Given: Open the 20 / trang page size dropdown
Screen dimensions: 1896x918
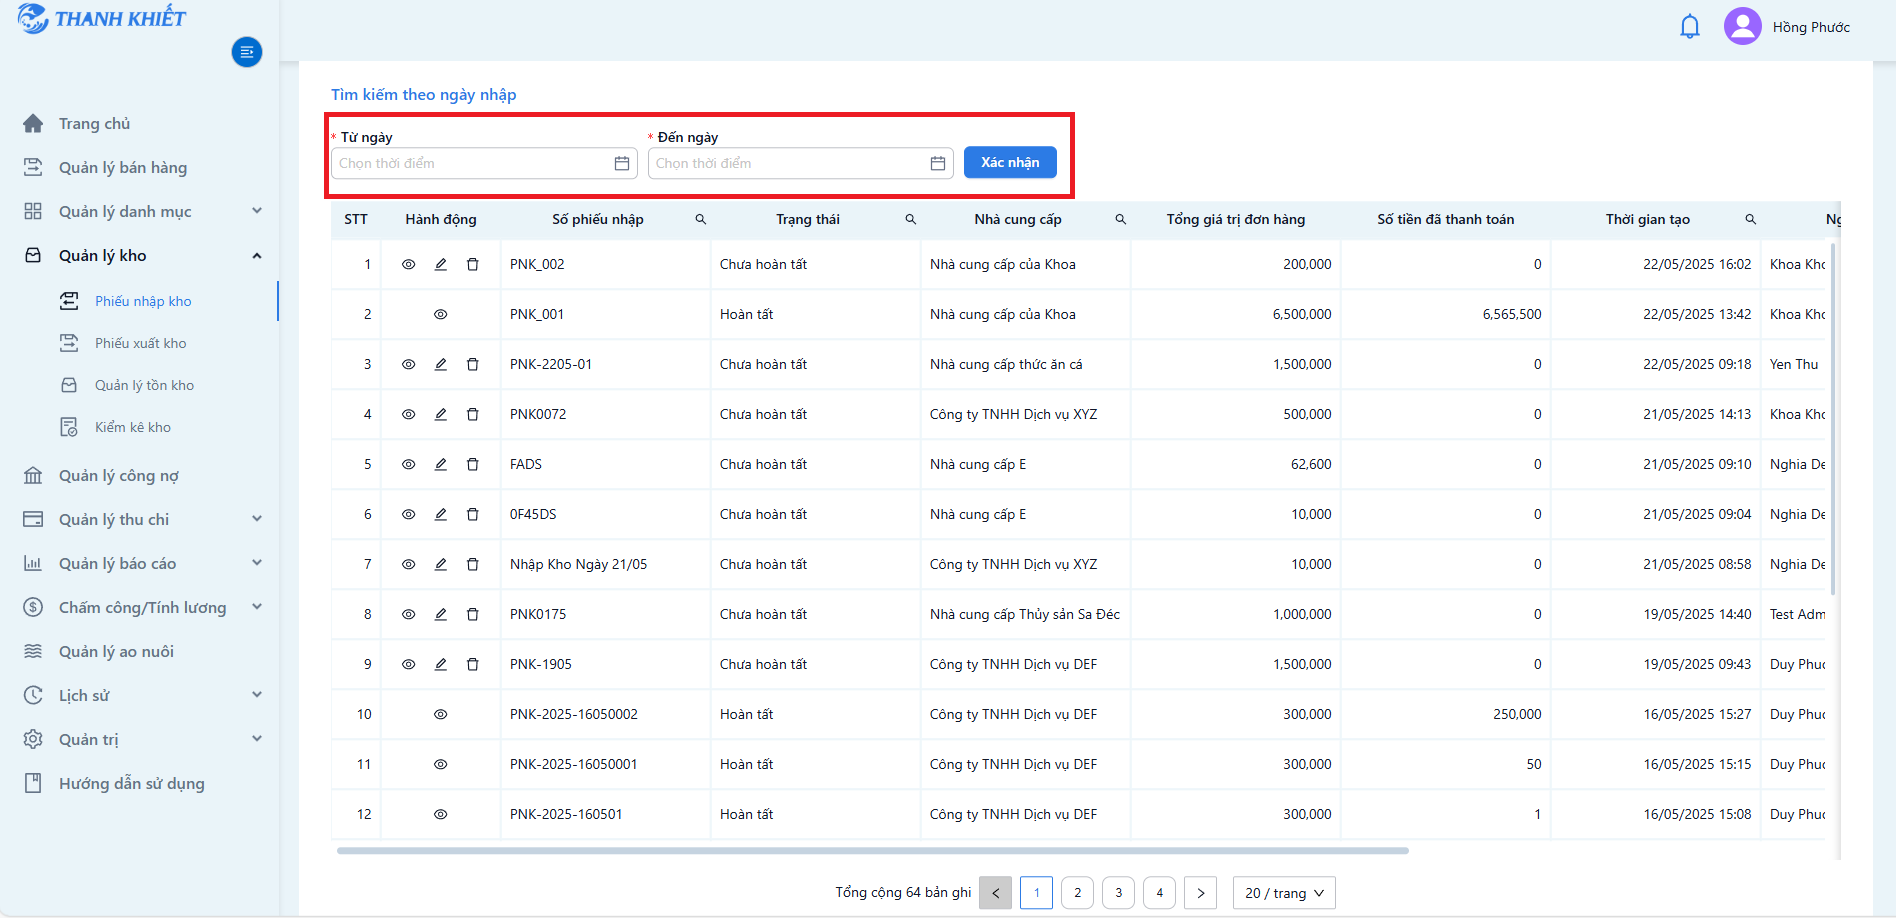Looking at the screenshot, I should tap(1284, 893).
